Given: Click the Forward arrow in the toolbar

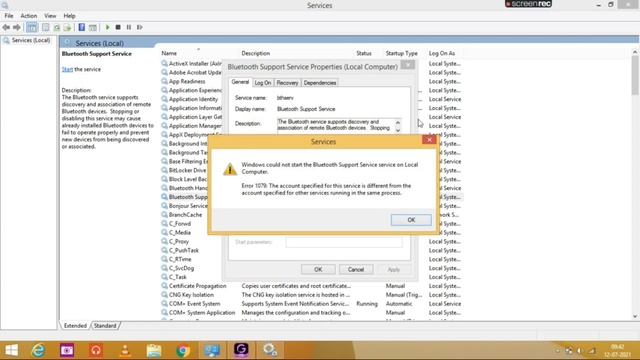Looking at the screenshot, I should pos(17,27).
